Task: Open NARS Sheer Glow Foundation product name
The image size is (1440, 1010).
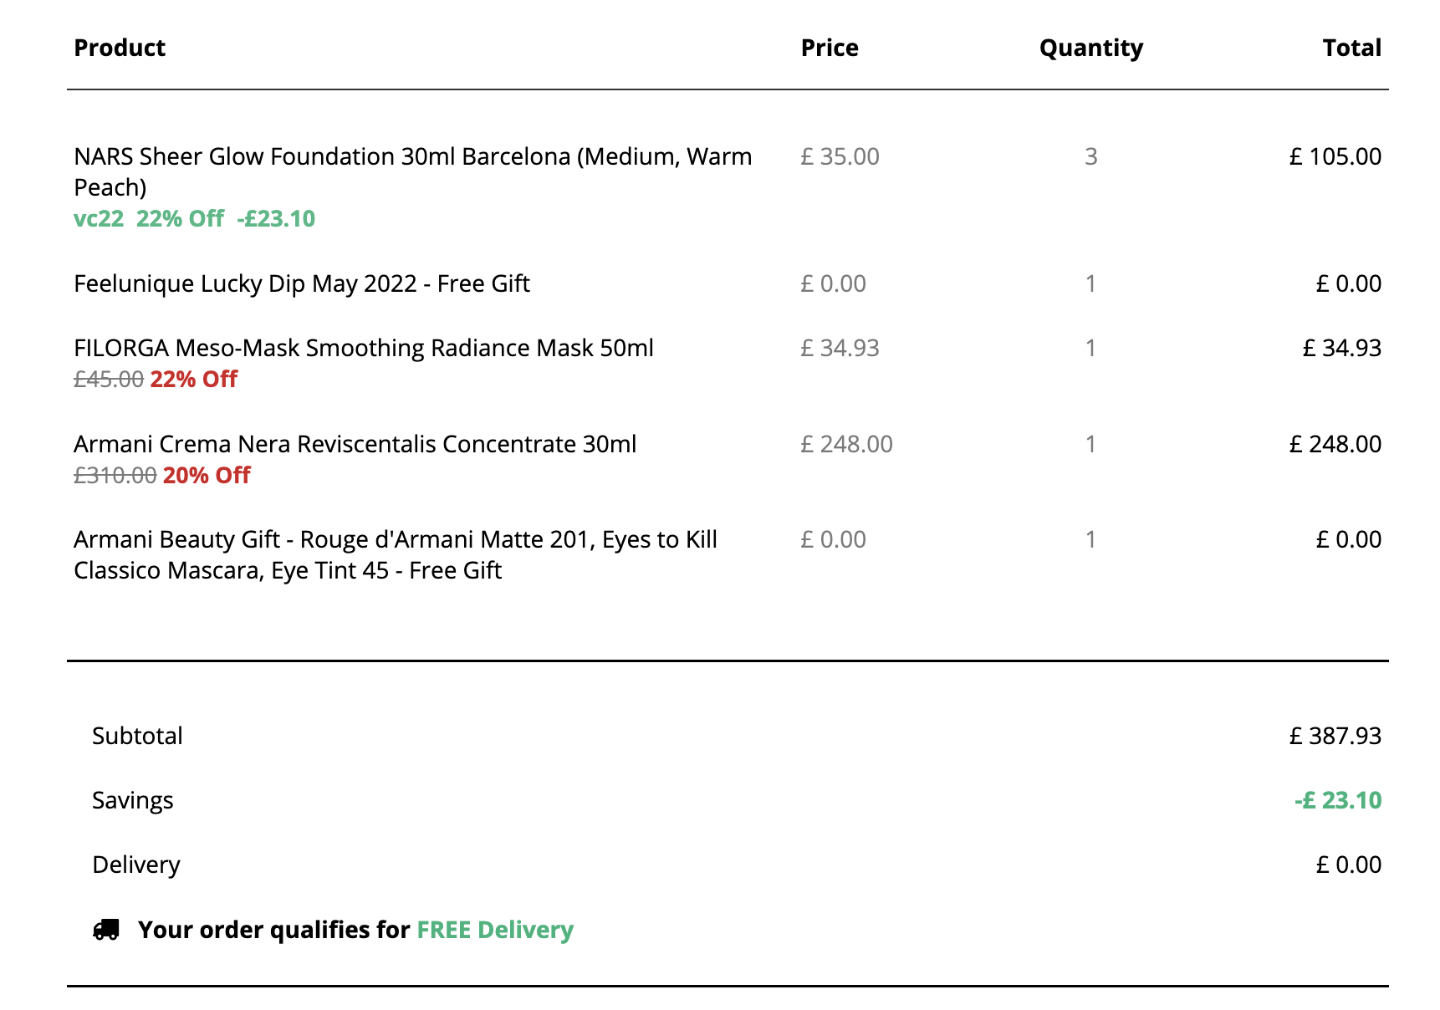Action: tap(413, 172)
